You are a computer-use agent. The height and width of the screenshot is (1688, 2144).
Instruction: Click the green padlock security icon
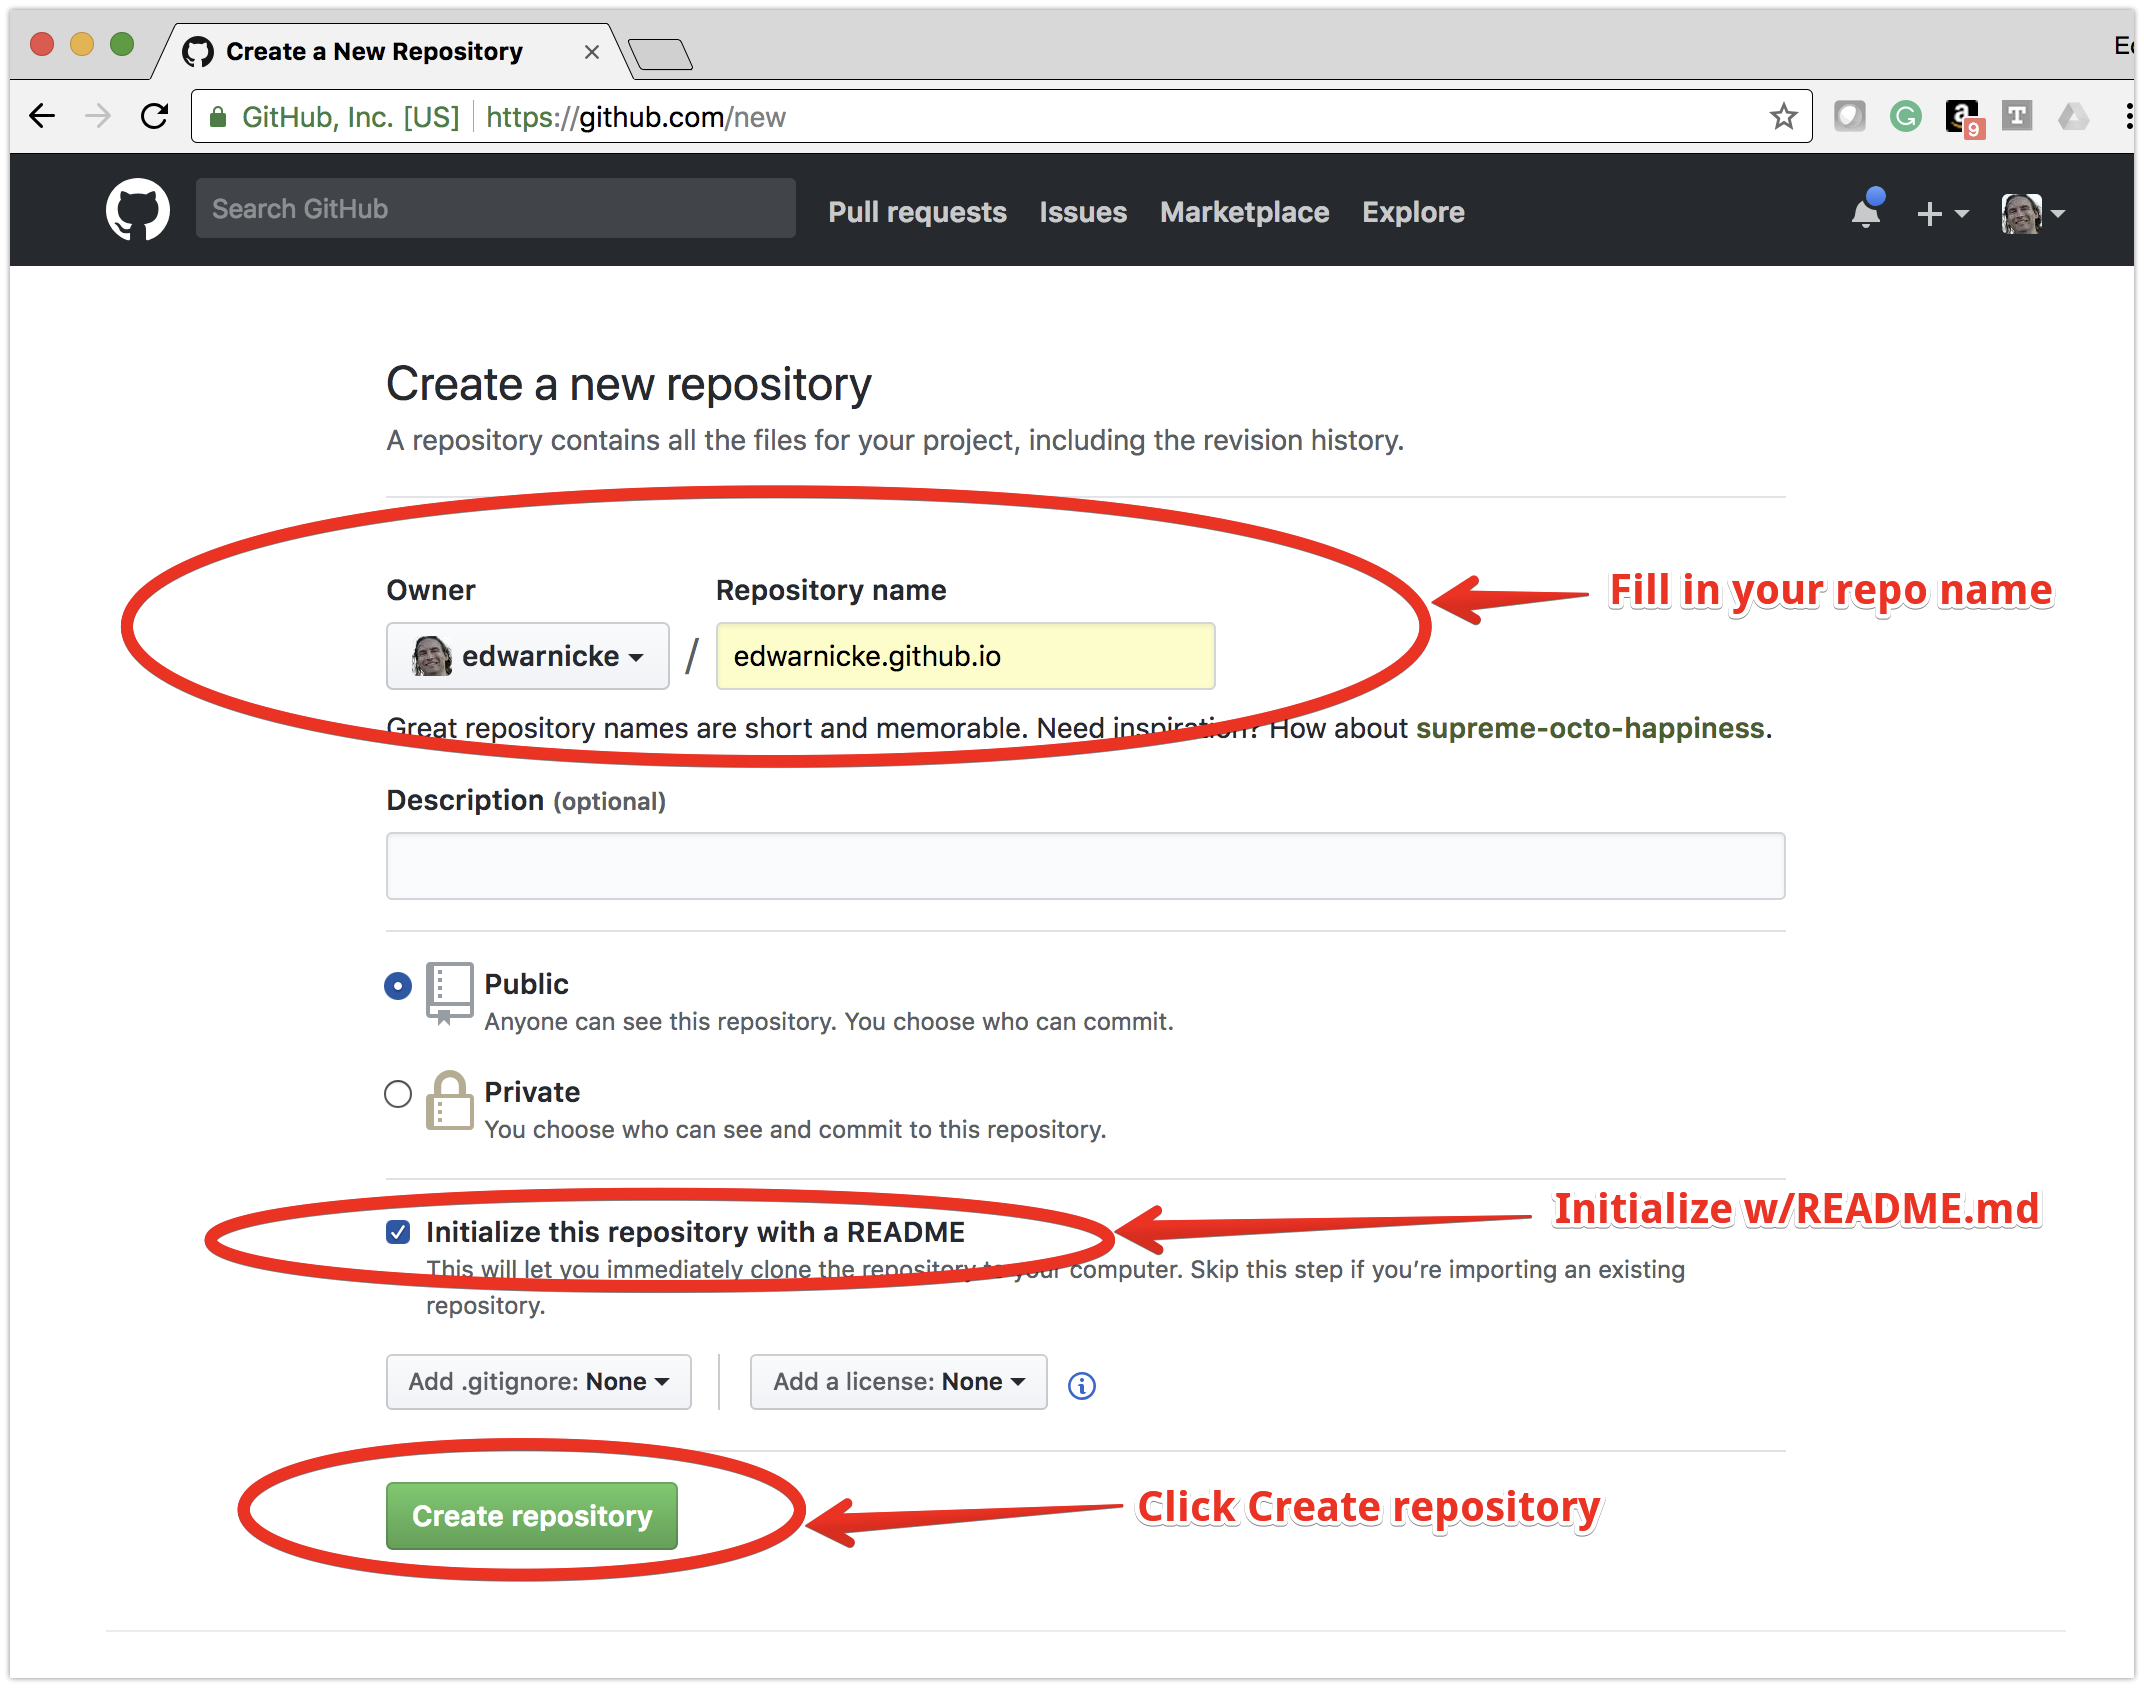coord(217,117)
